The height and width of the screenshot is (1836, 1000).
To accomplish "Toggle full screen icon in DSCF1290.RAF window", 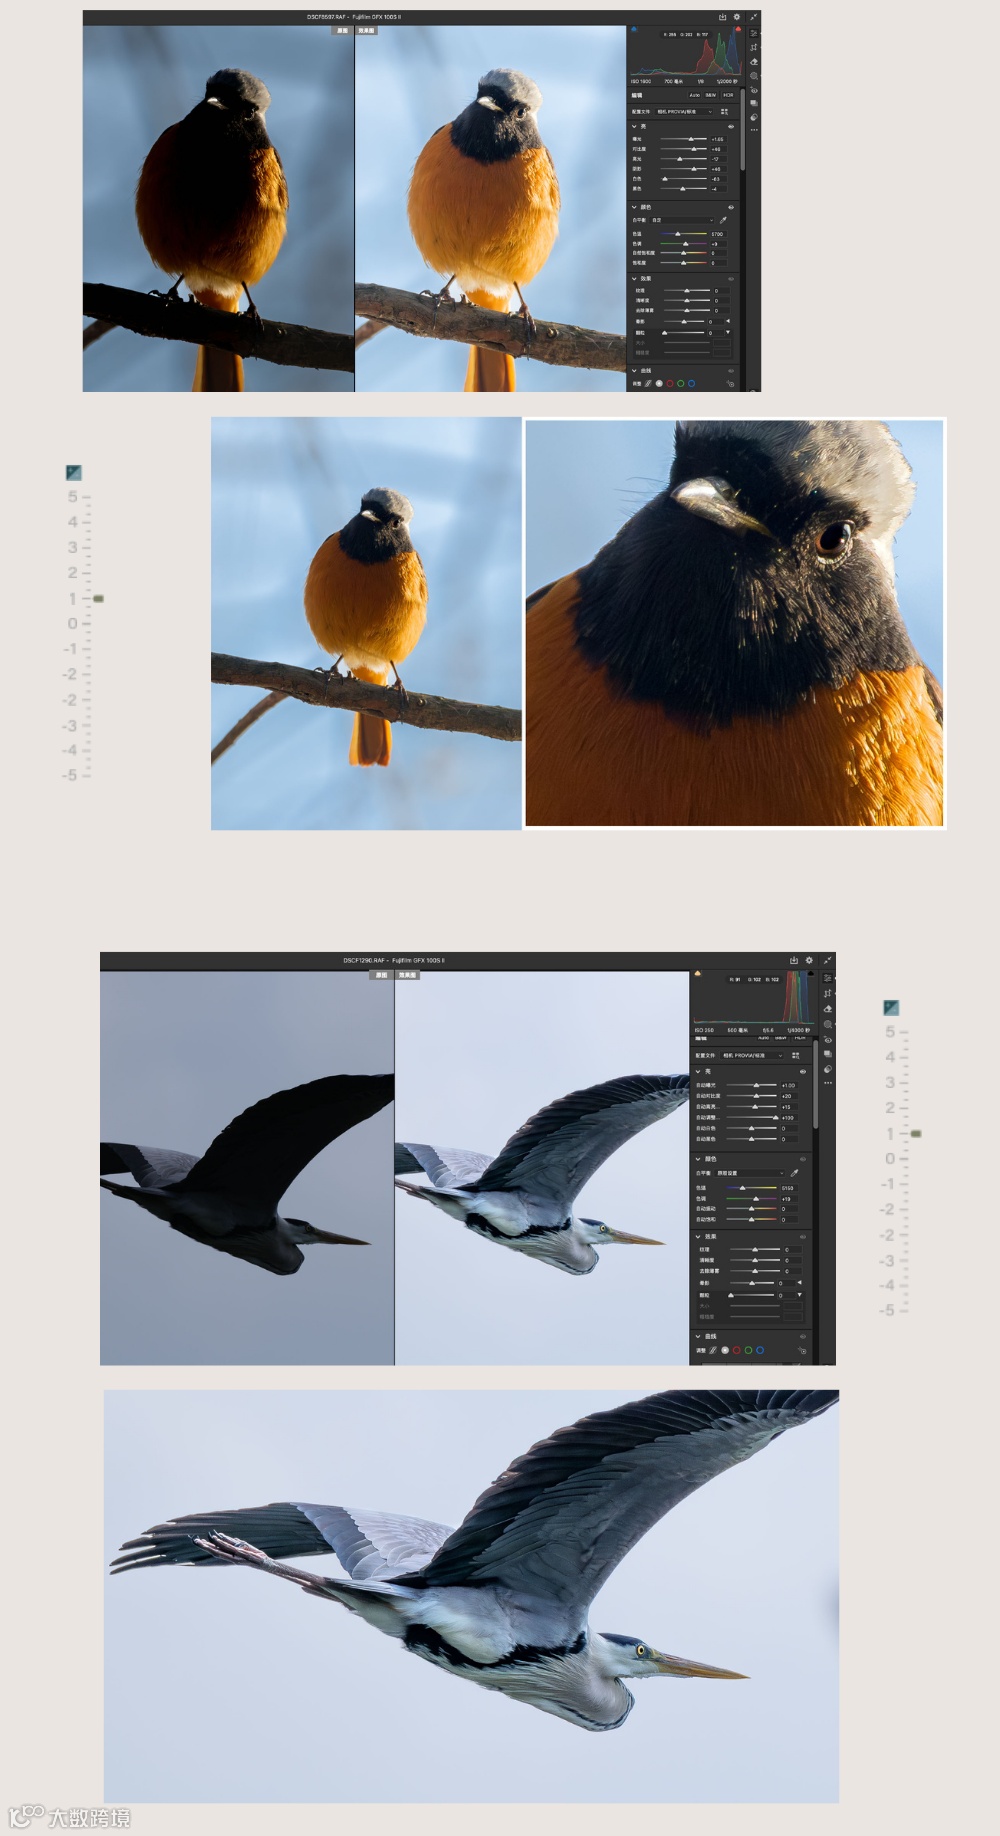I will point(827,960).
